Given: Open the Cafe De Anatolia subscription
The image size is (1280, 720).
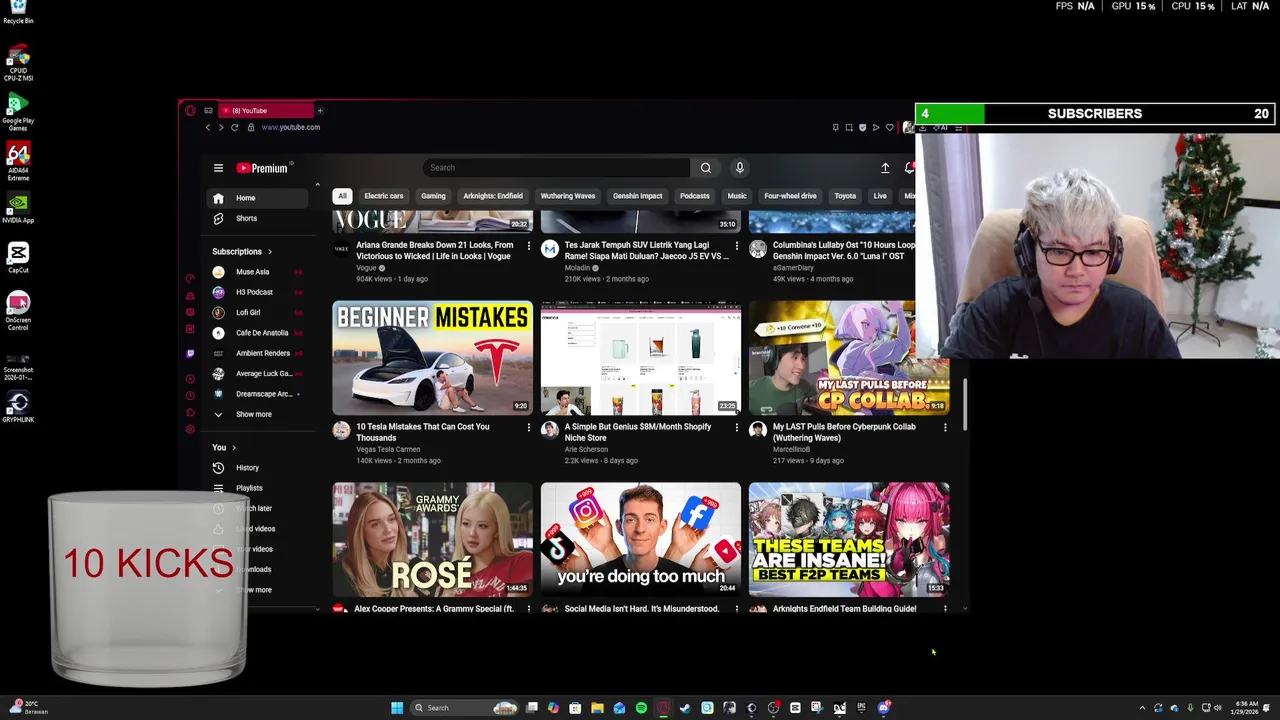Looking at the screenshot, I should point(258,333).
